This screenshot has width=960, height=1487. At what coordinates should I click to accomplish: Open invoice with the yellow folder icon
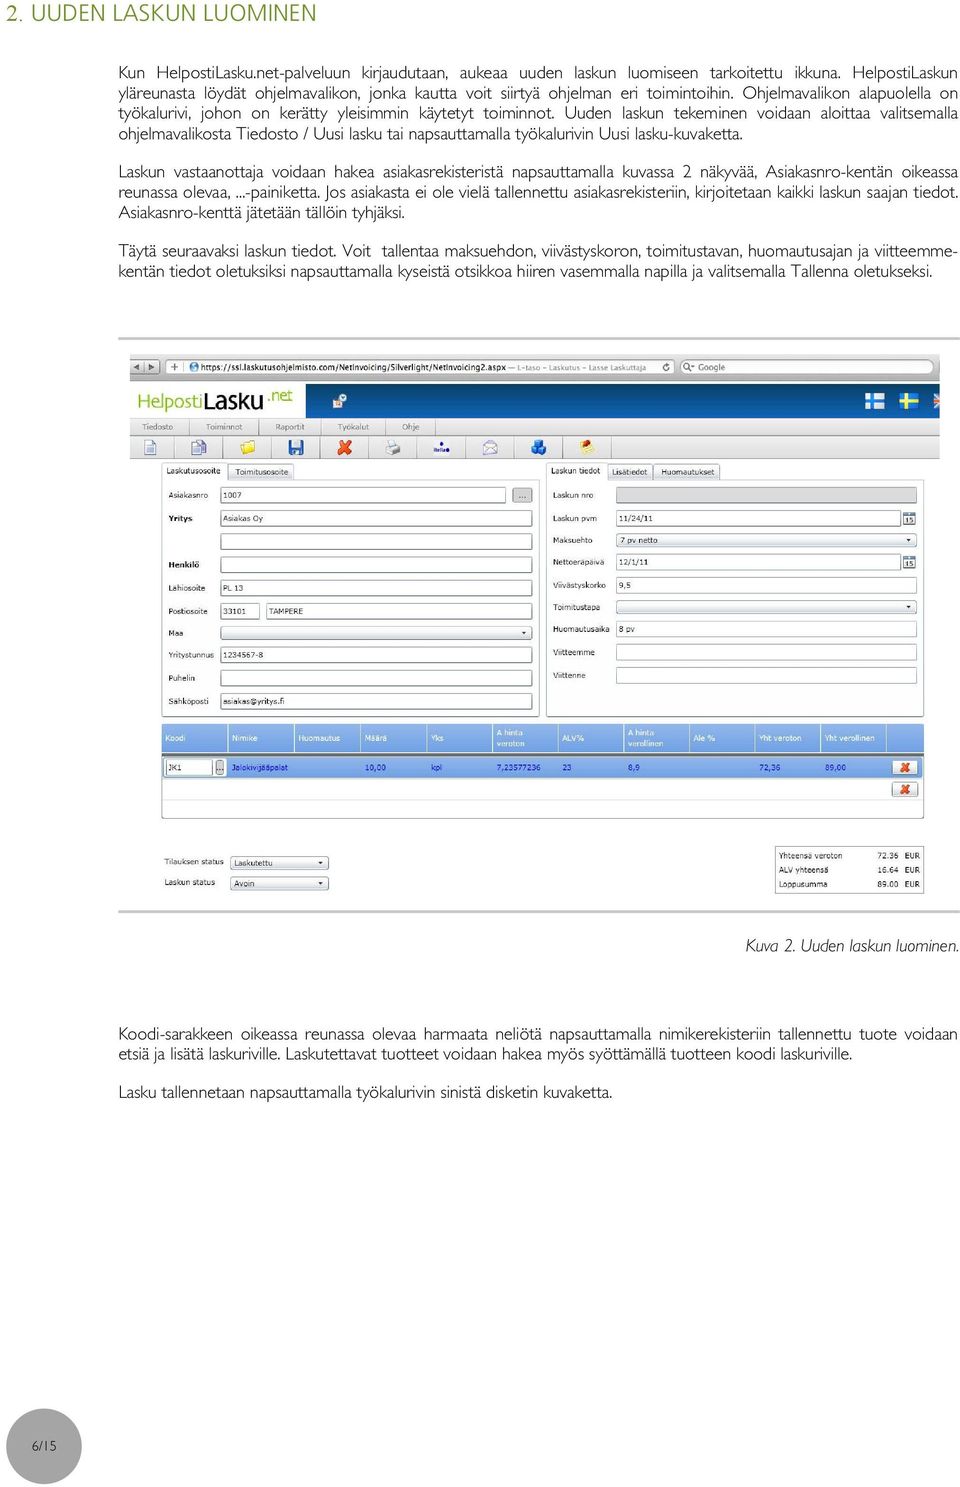click(247, 447)
